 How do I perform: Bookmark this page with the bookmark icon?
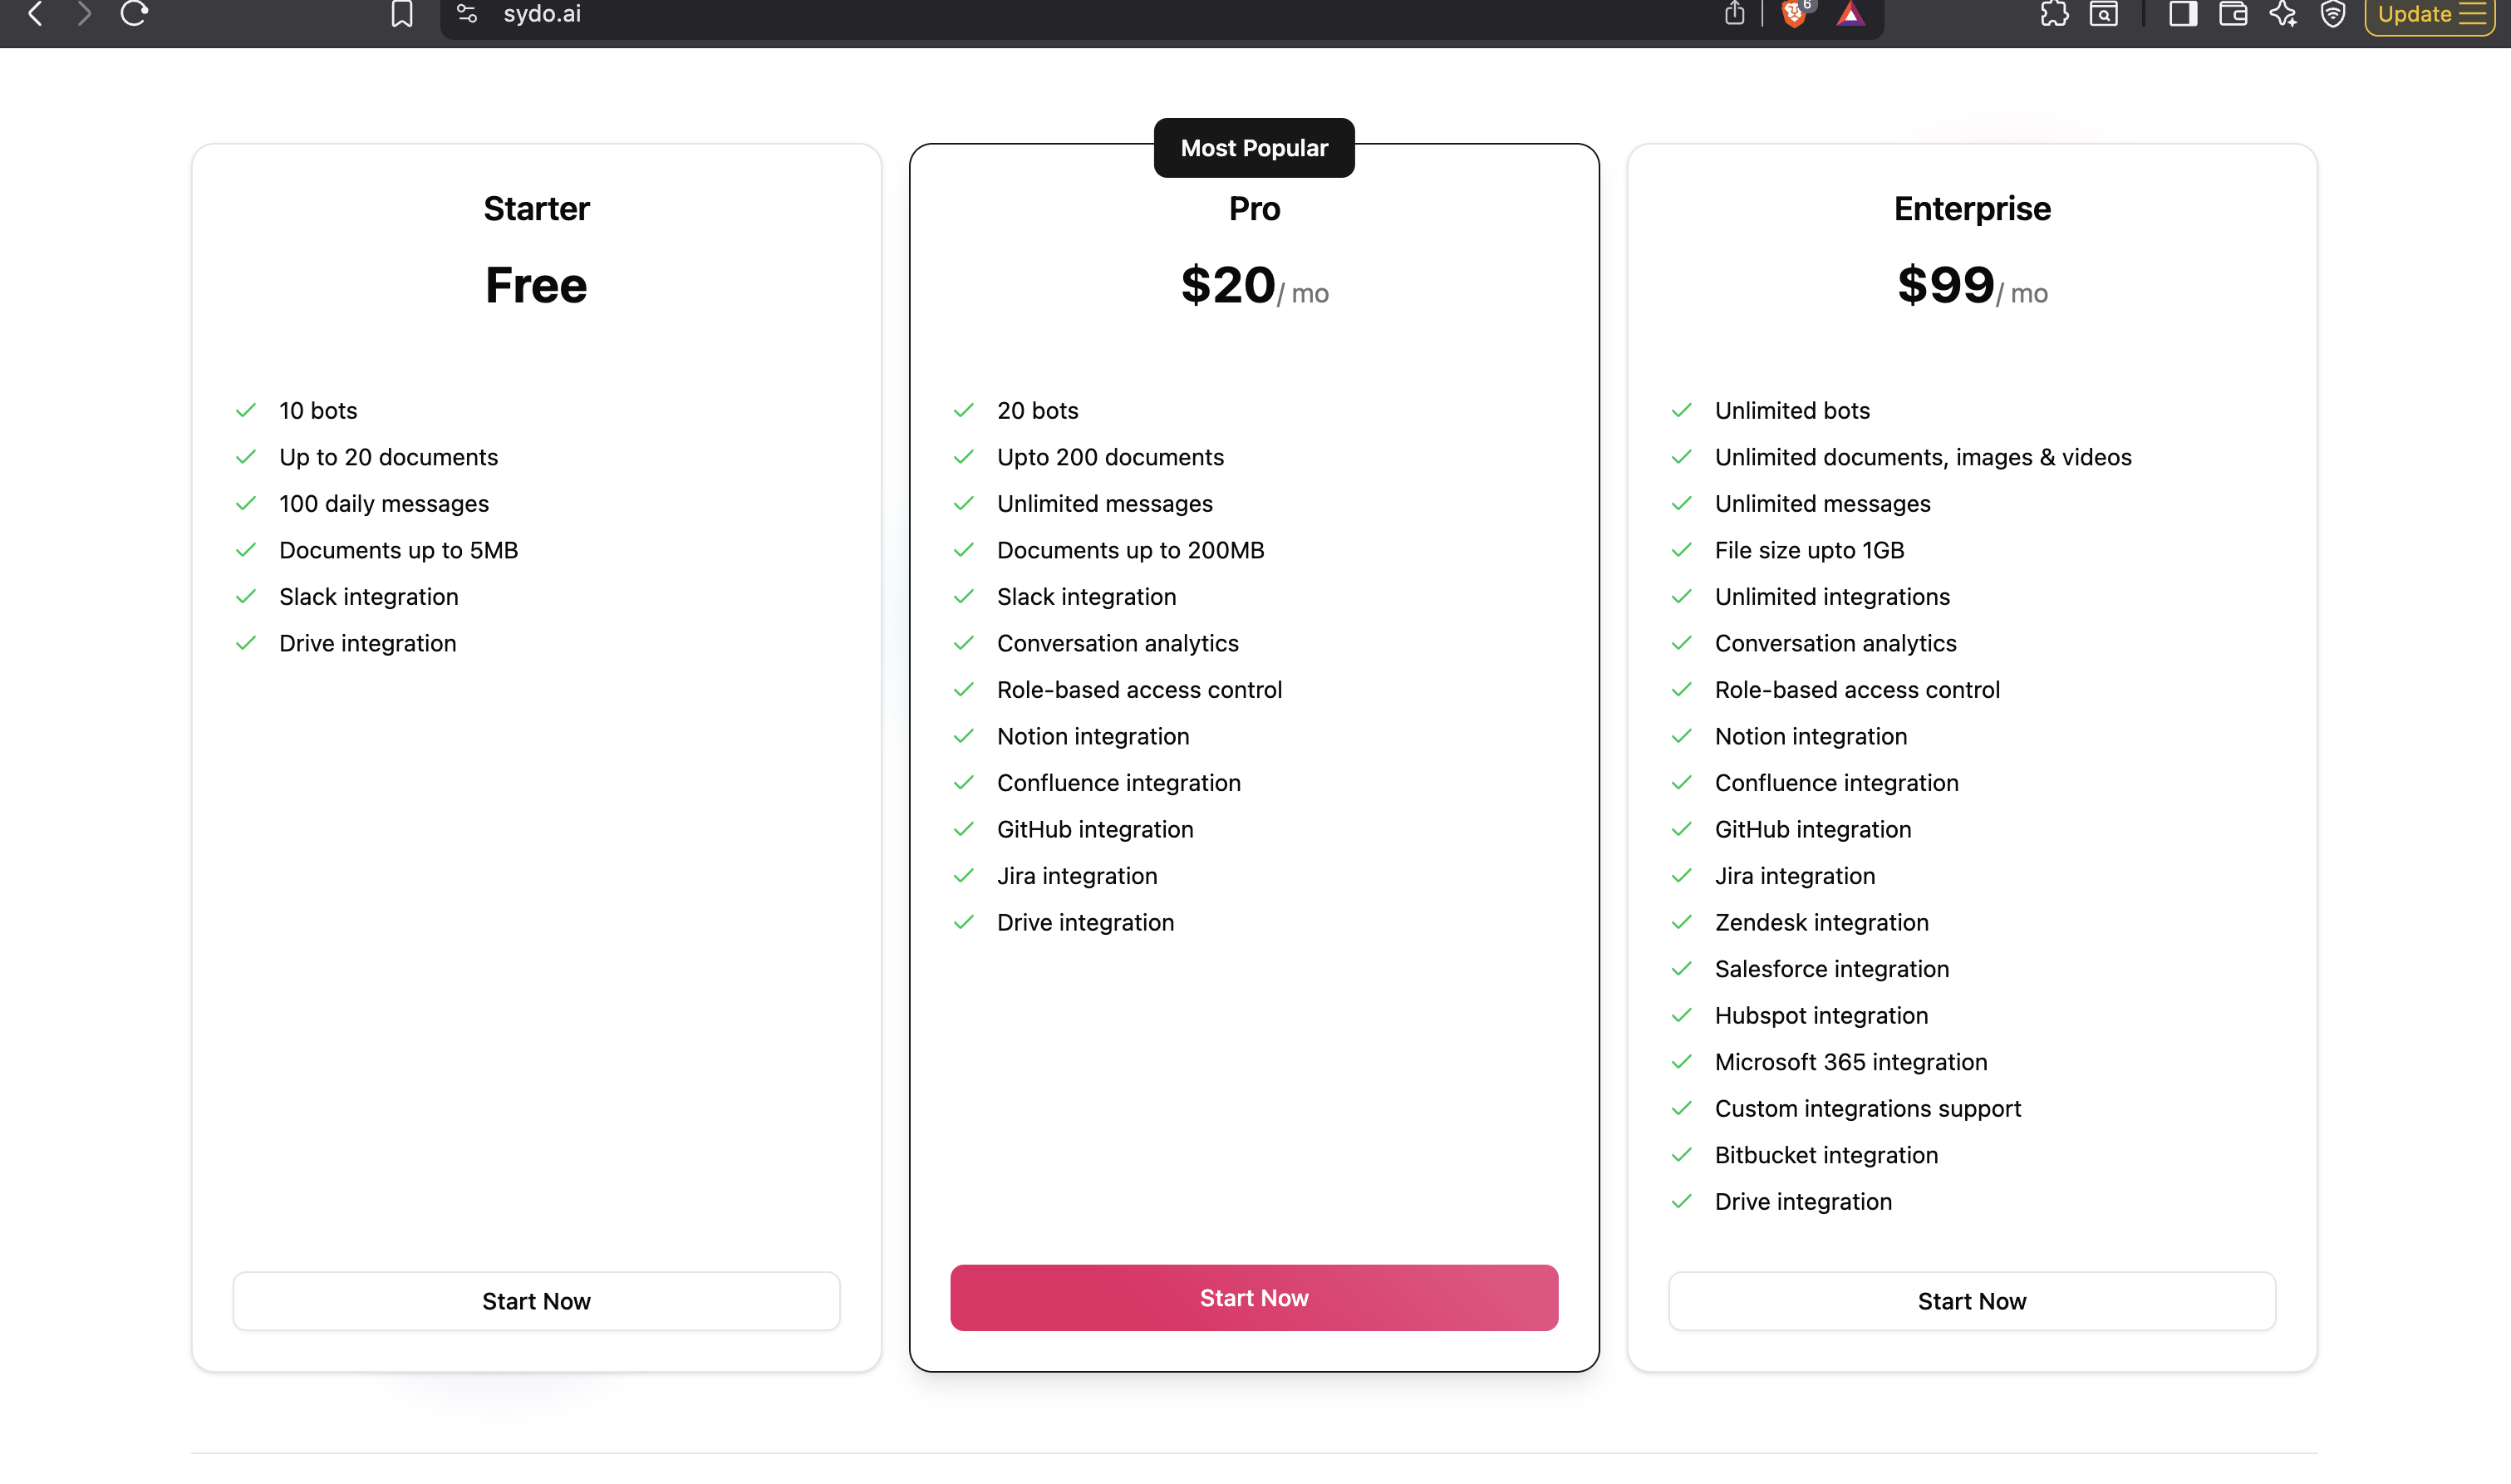click(402, 14)
